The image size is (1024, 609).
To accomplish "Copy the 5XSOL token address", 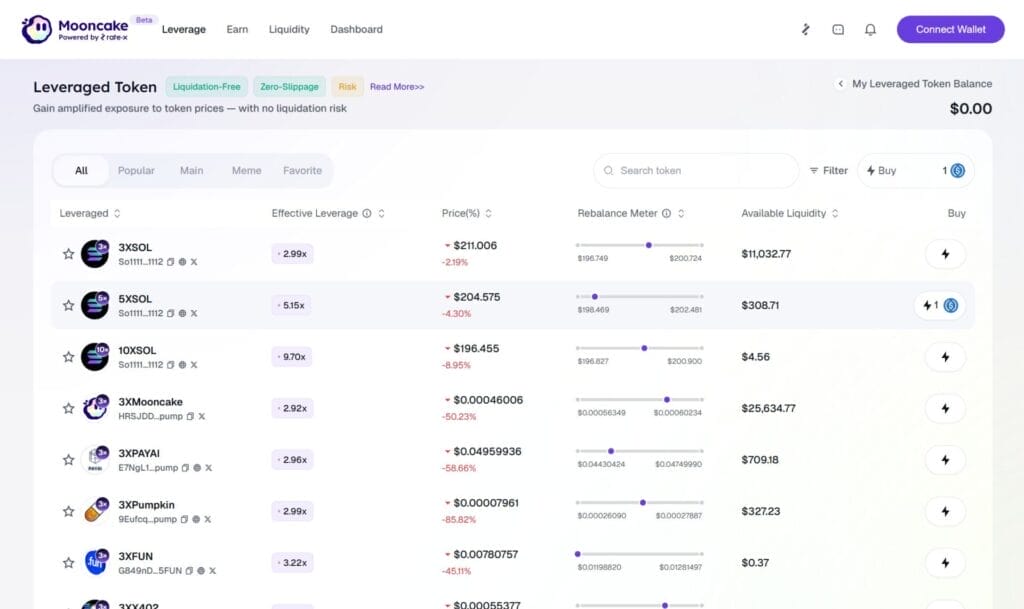I will click(170, 313).
